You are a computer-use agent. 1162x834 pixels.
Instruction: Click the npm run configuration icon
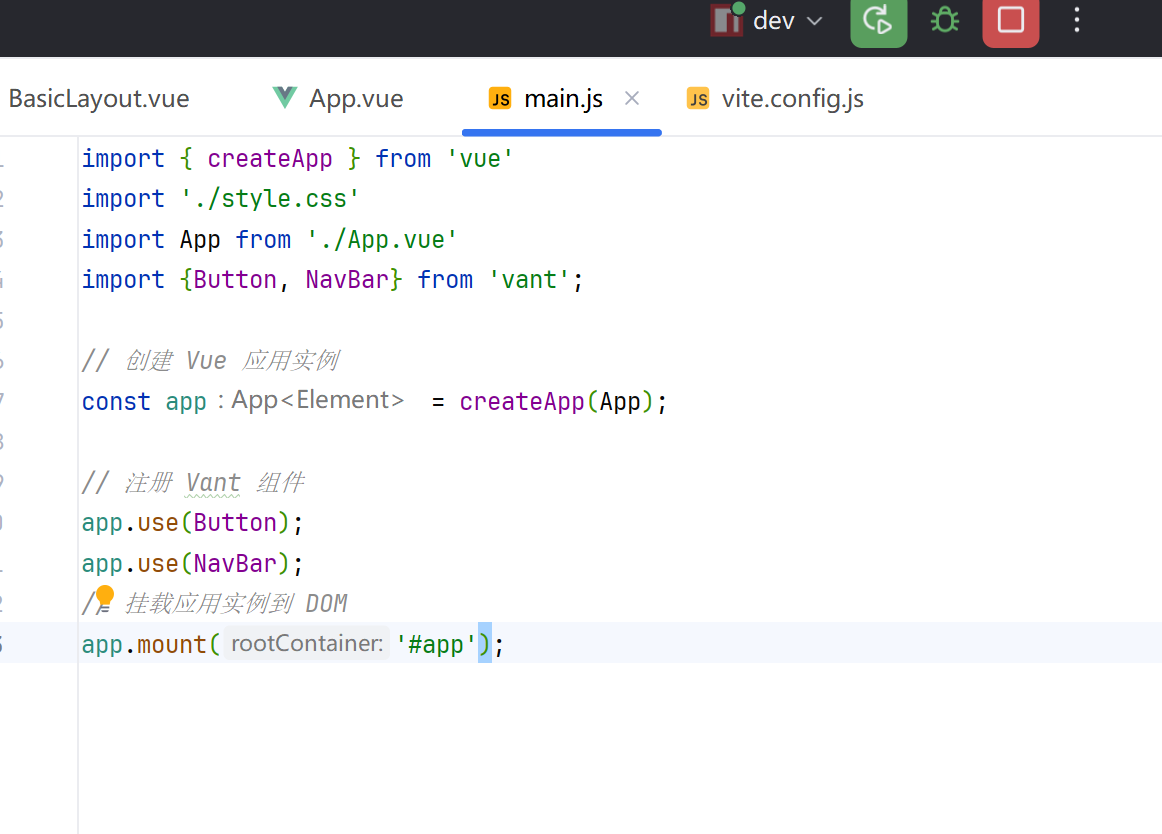(x=726, y=21)
